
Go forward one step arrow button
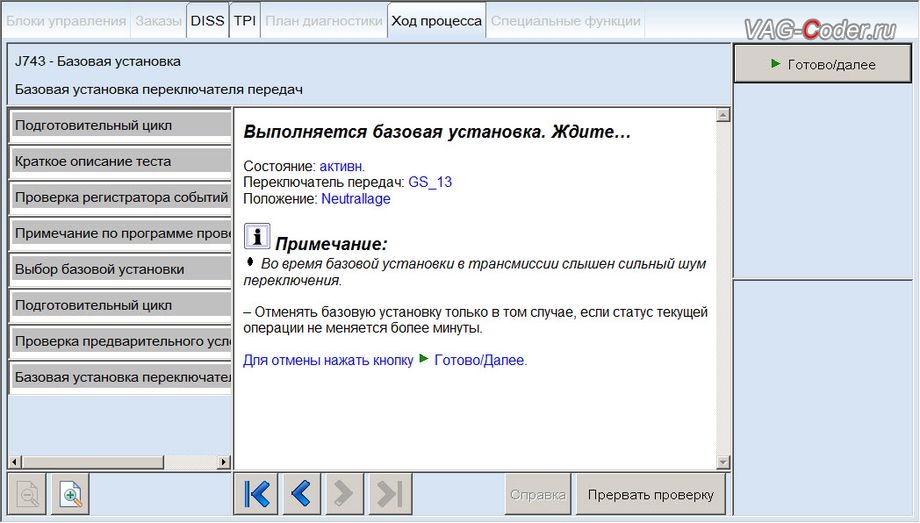[x=343, y=494]
